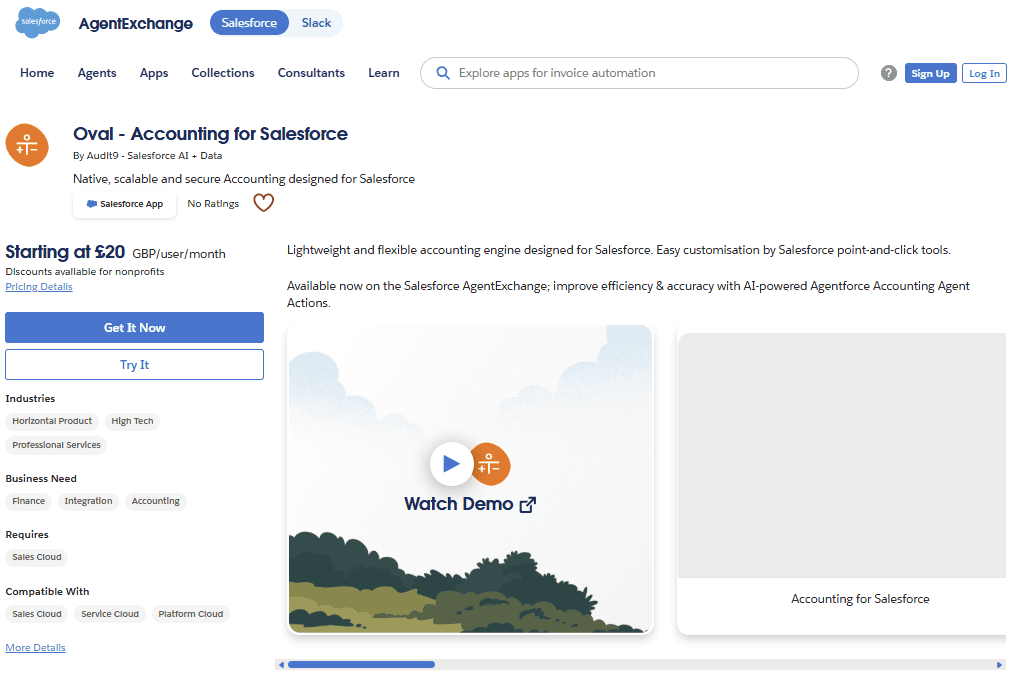Click the Get It Now button

point(134,327)
